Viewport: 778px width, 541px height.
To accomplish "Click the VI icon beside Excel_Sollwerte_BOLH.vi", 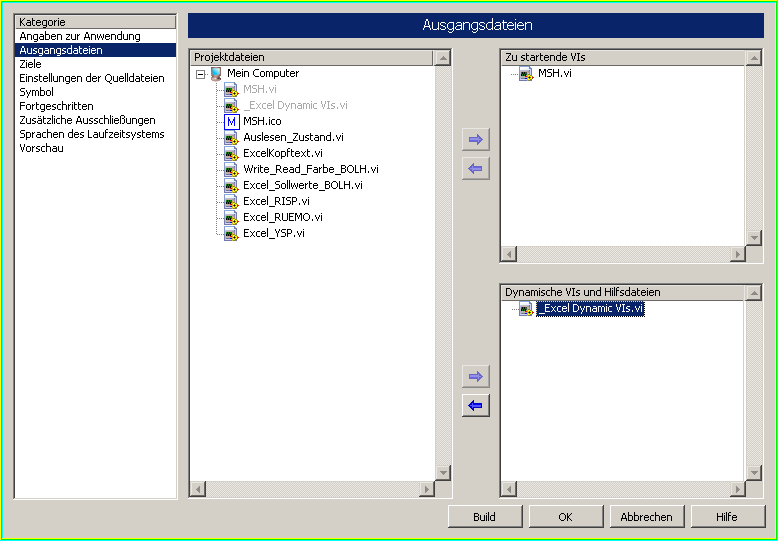I will pos(231,185).
